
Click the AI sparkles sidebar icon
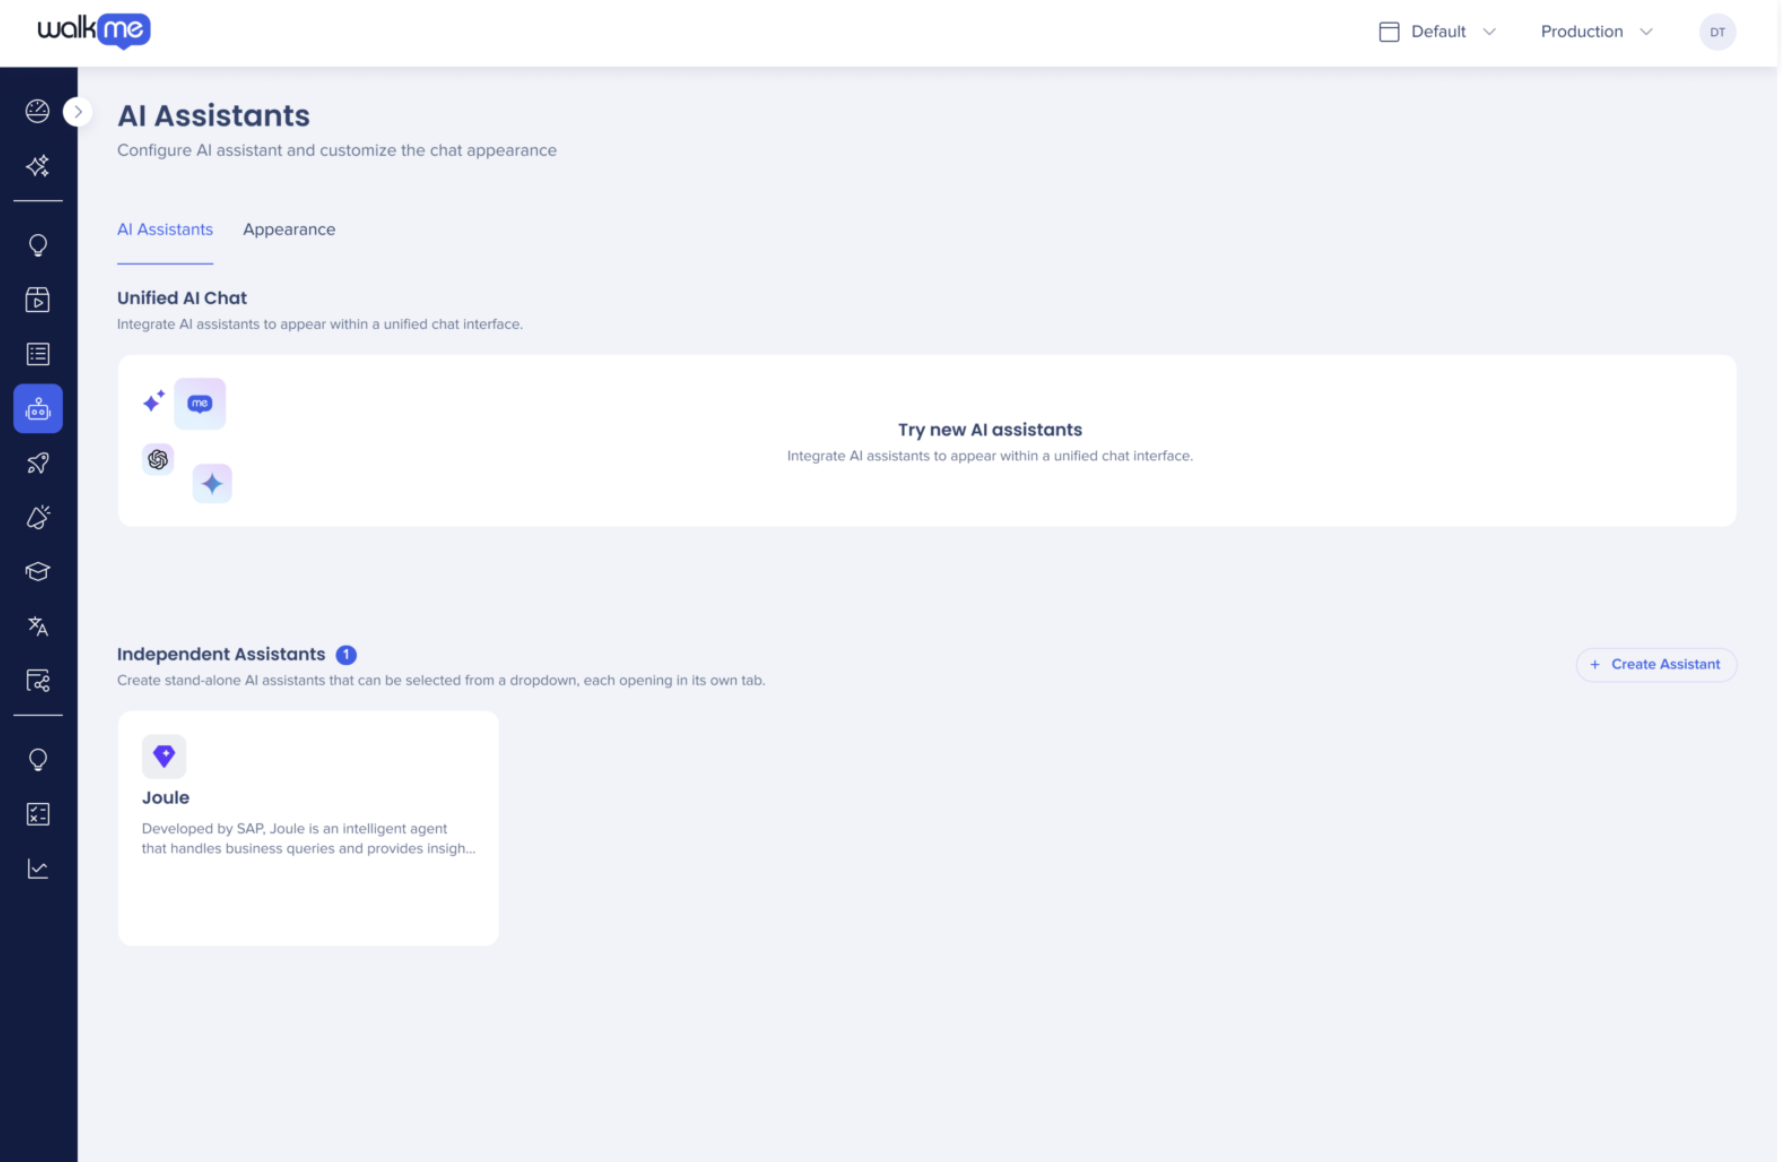pos(38,166)
